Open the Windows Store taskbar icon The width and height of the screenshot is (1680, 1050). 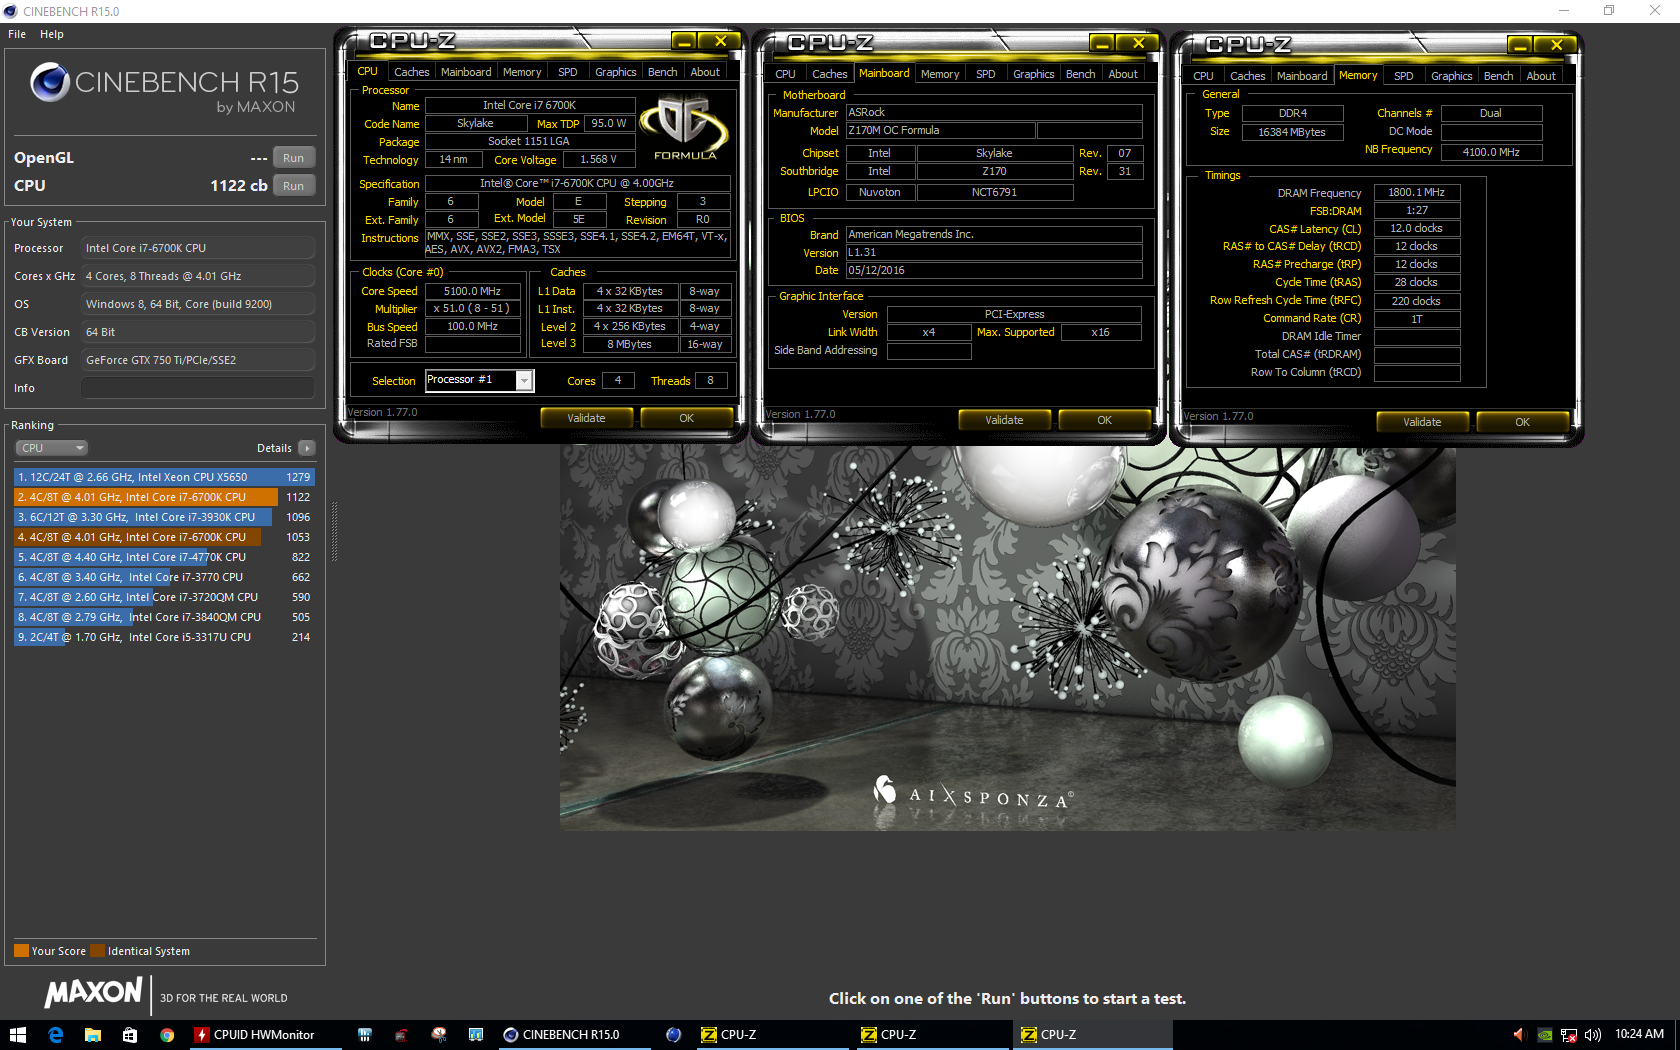[130, 1035]
